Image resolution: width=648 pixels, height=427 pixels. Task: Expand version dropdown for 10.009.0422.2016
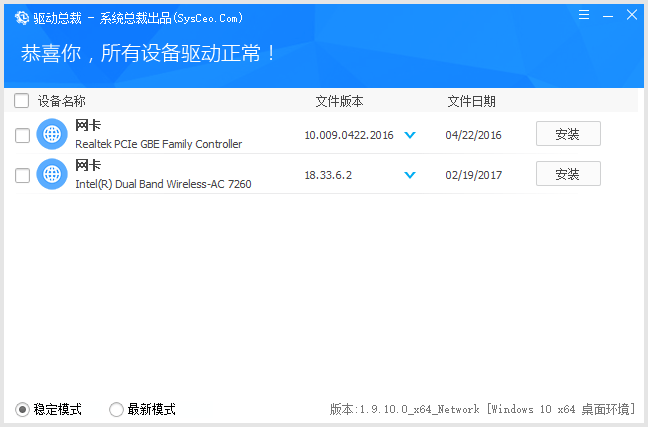tap(409, 135)
